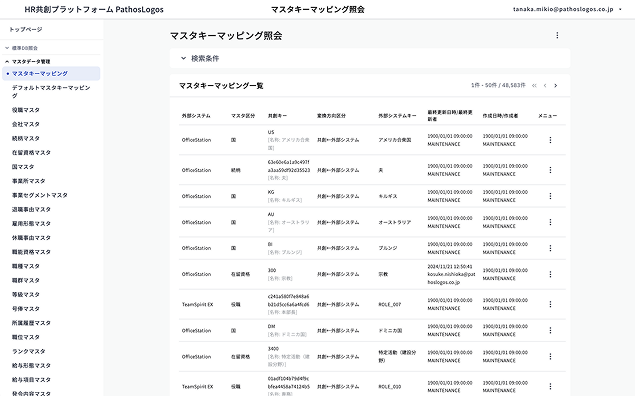Viewport: 635px width, 396px height.
Task: Open 国マスタ in the sidebar
Action: coord(23,166)
